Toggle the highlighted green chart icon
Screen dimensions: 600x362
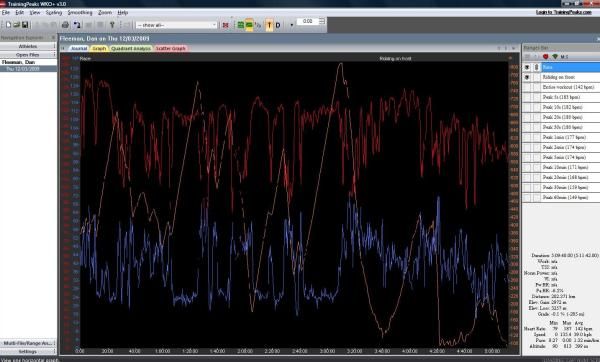[249, 25]
